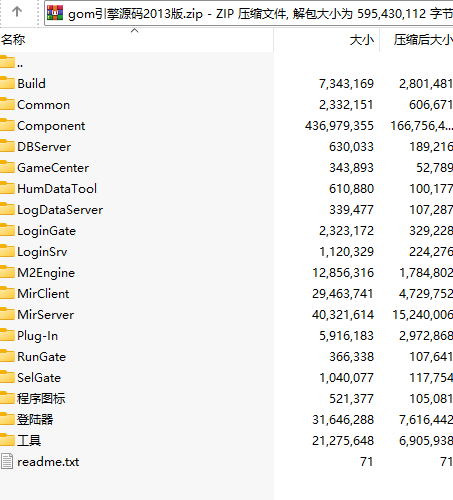Select the 工具 folder icon
This screenshot has height=500, width=453.
7,440
